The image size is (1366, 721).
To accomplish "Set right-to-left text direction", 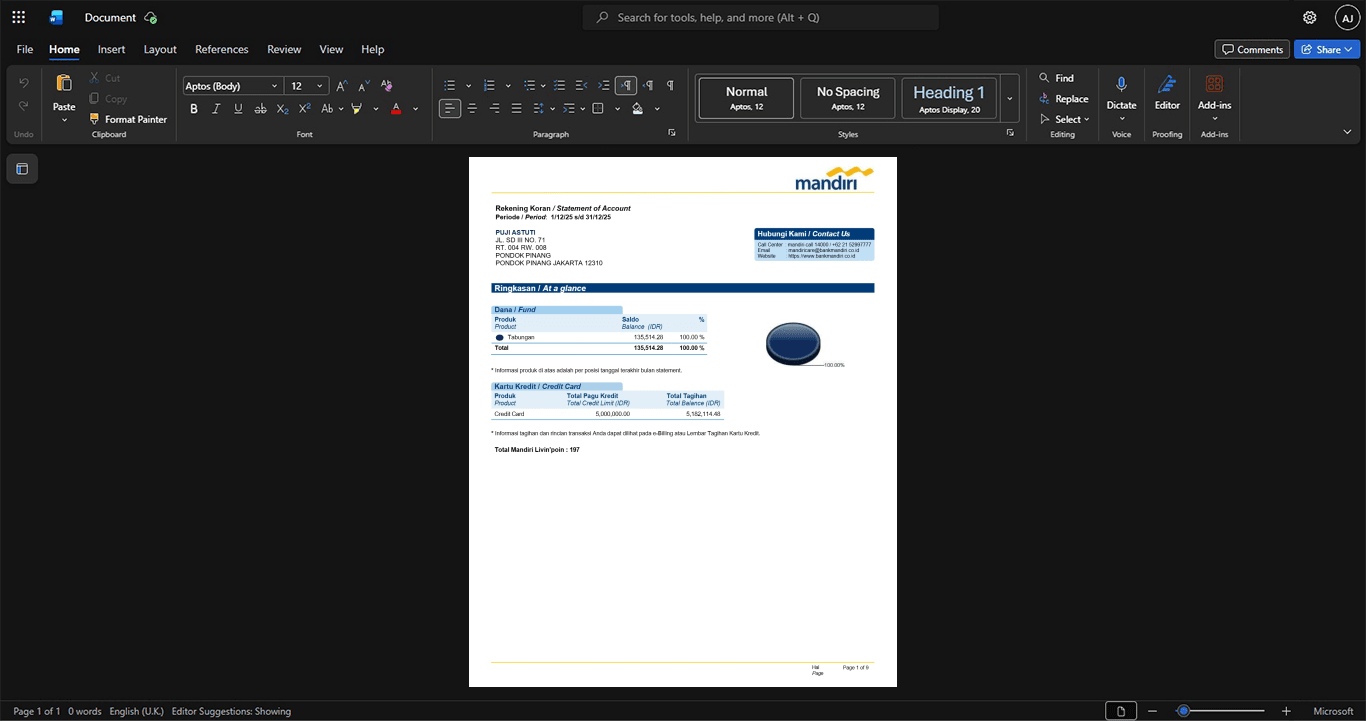I will (648, 86).
